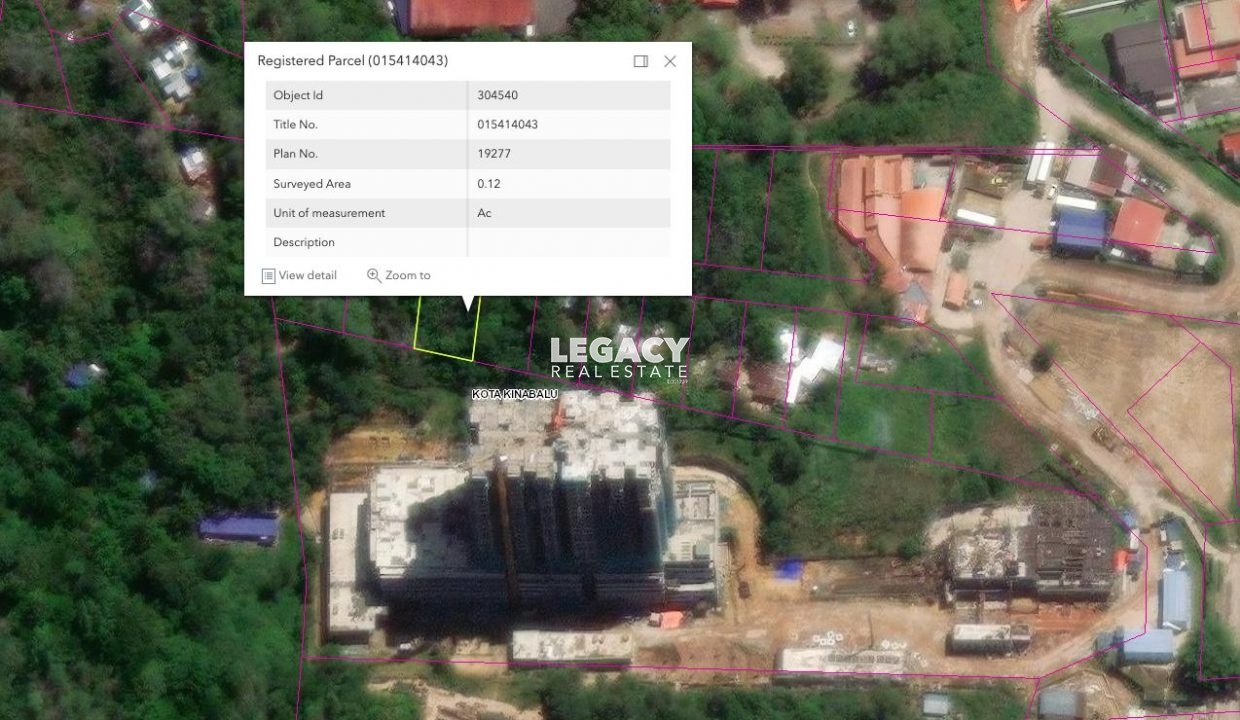Click the Plan No. value 19277
Image resolution: width=1240 pixels, height=720 pixels.
(494, 154)
